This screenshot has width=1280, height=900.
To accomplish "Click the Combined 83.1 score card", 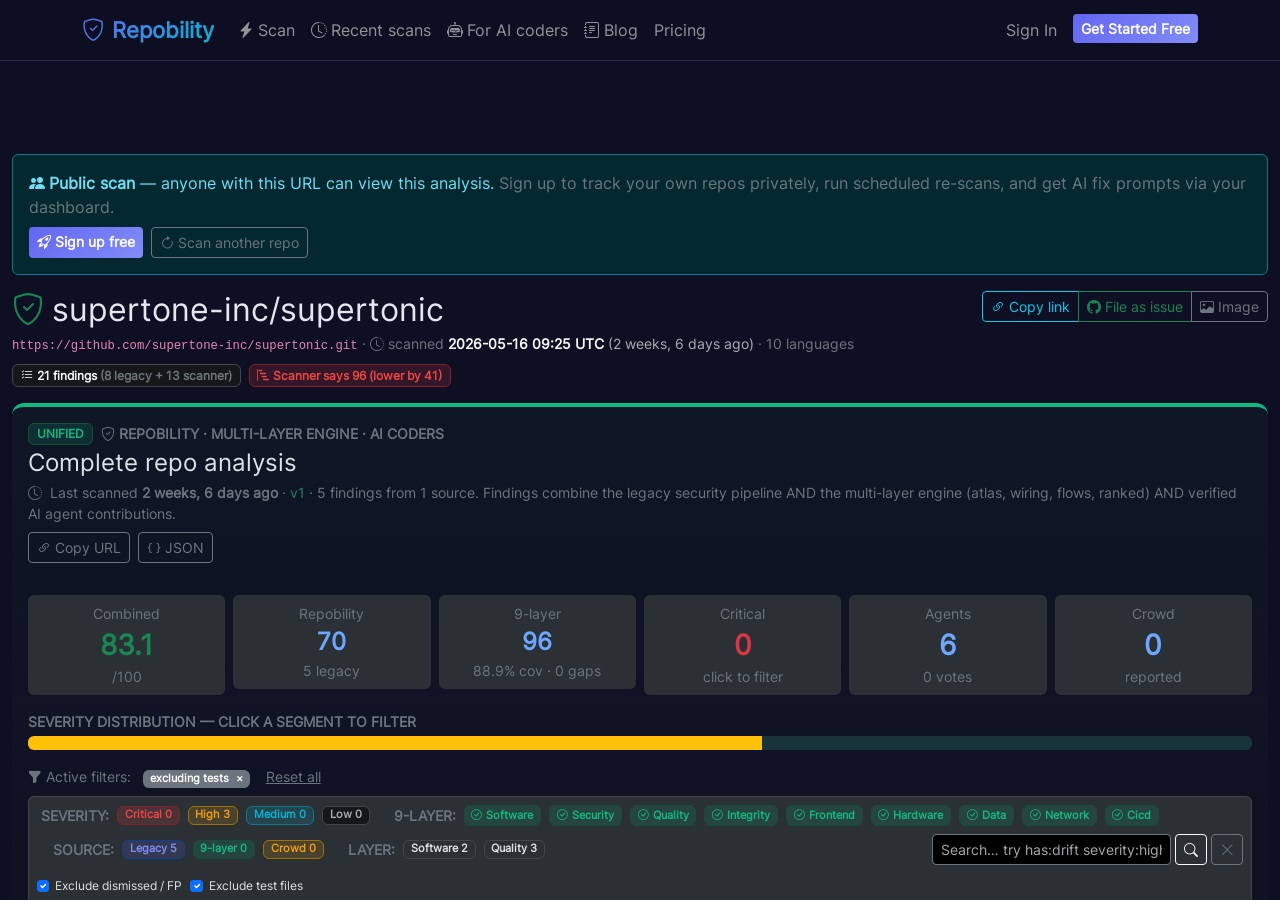I will (x=126, y=645).
